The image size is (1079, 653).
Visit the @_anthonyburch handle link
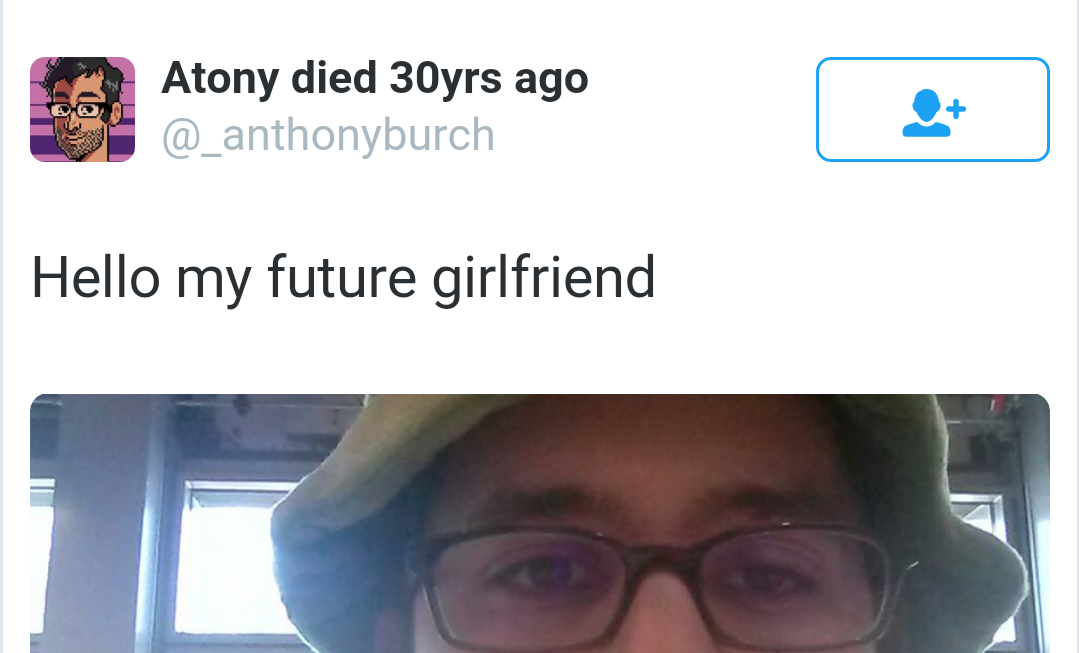click(x=328, y=134)
